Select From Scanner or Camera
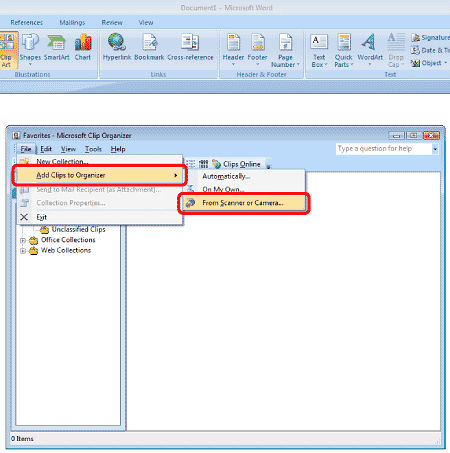450x453 pixels. [243, 203]
